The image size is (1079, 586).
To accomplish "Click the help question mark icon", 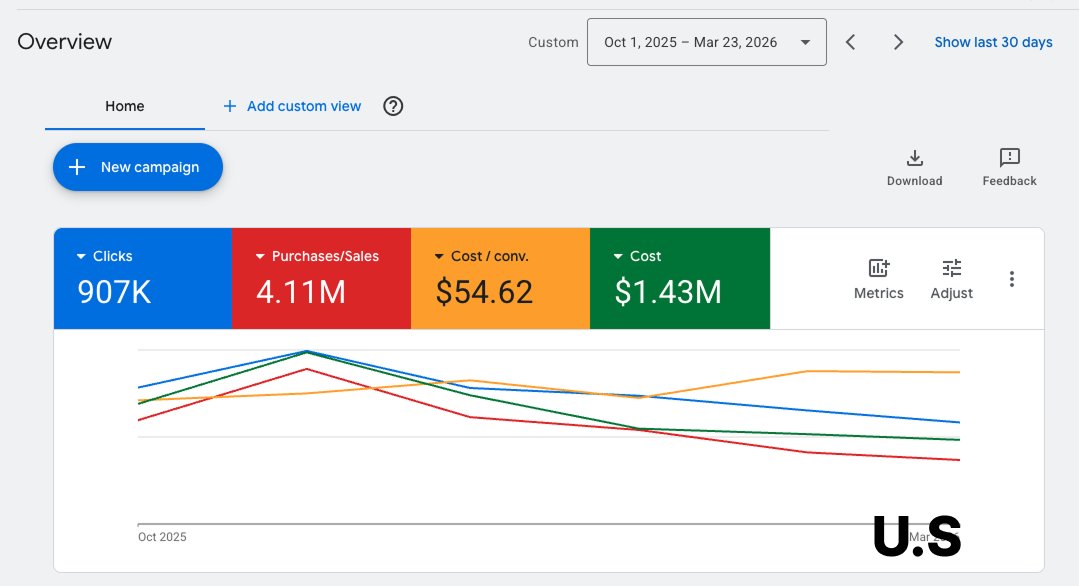I will click(392, 105).
